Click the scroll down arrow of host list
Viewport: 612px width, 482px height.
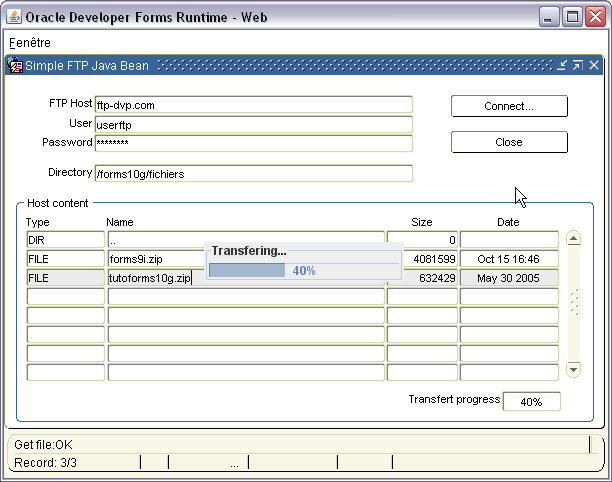coord(573,369)
